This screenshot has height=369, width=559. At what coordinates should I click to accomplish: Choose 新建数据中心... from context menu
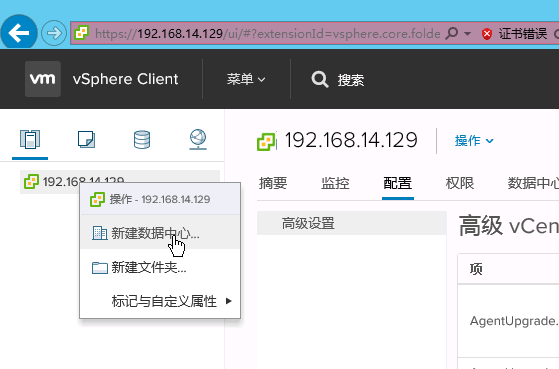pyautogui.click(x=160, y=233)
